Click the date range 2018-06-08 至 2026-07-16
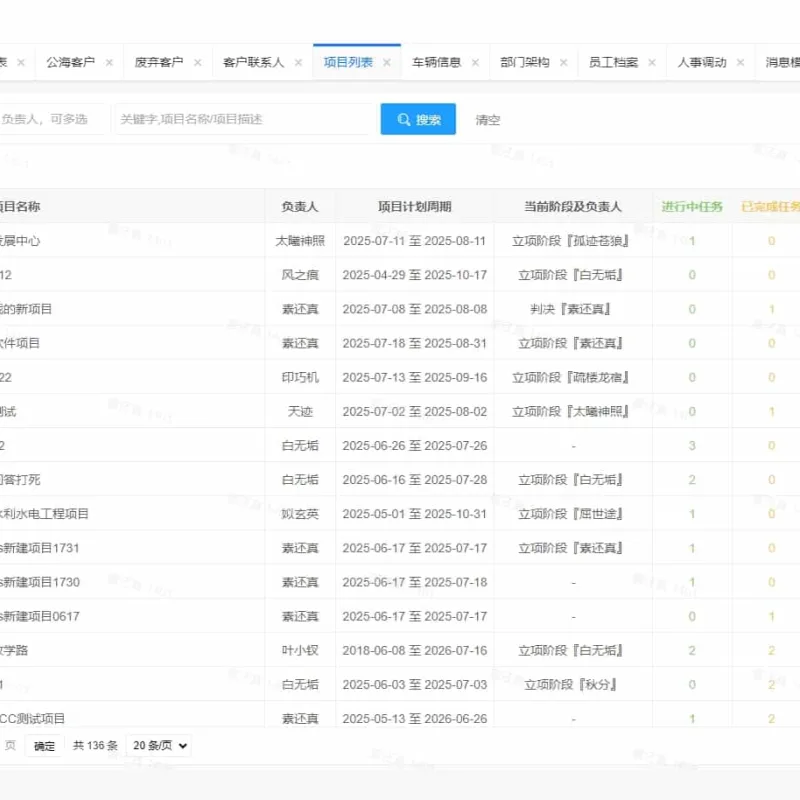800x800 pixels. [x=414, y=651]
